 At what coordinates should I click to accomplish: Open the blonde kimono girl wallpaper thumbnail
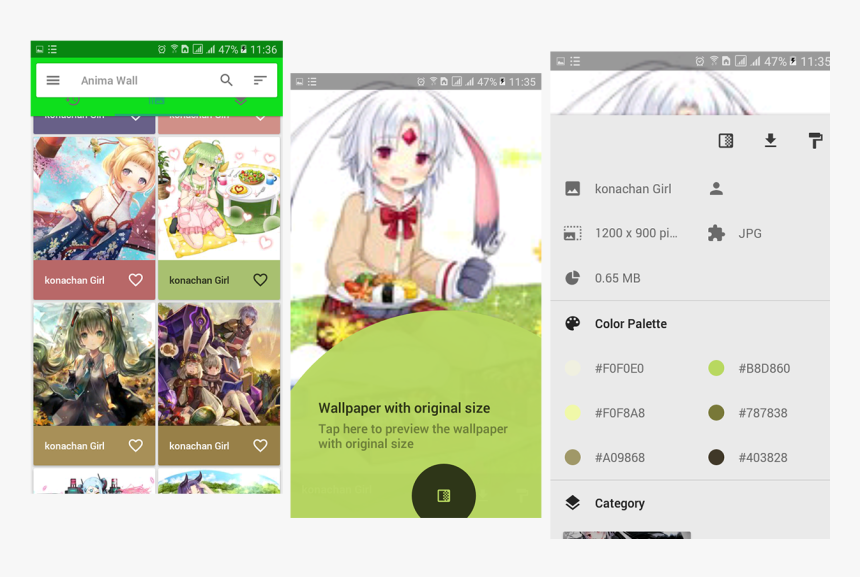coord(94,199)
